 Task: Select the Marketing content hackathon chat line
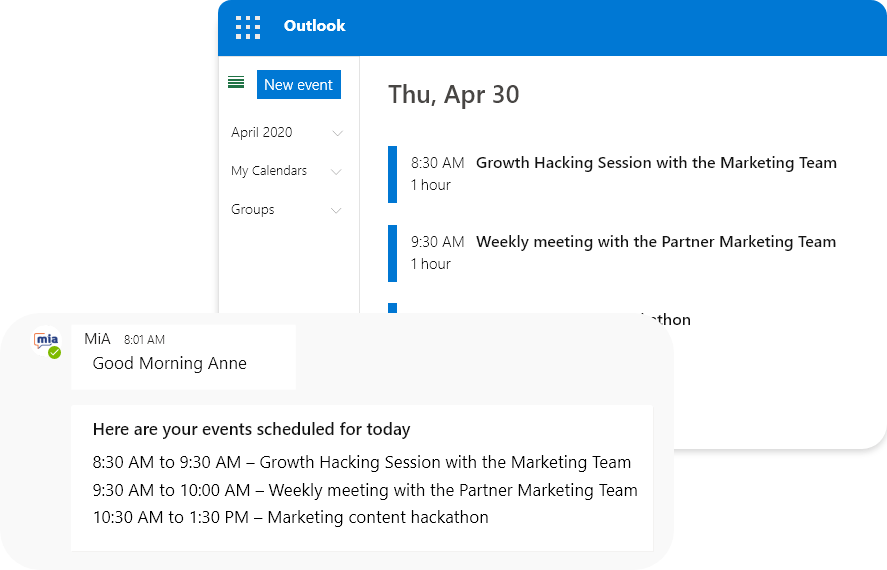(291, 517)
